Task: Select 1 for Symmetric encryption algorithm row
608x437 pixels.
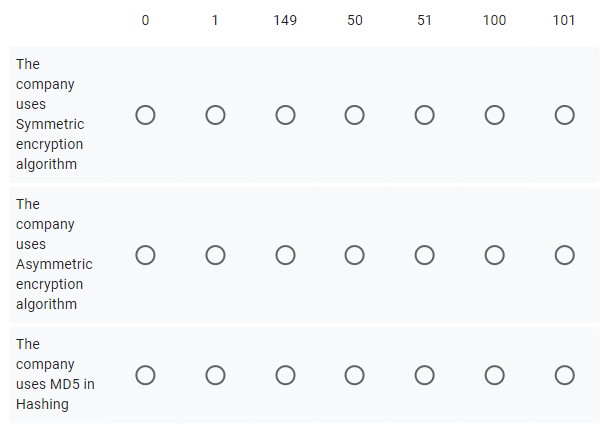Action: tap(215, 115)
